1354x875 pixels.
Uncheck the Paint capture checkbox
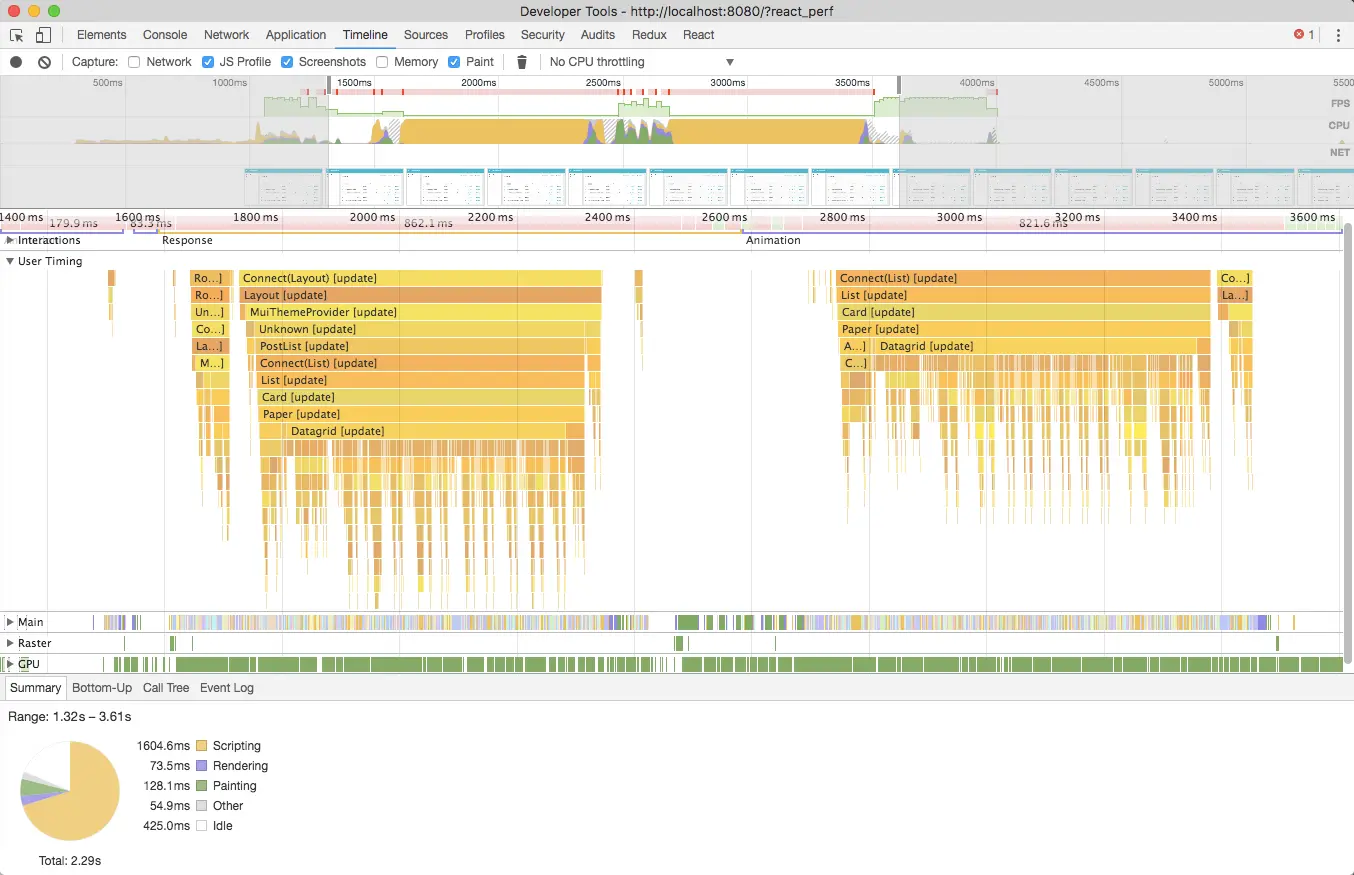(x=455, y=62)
